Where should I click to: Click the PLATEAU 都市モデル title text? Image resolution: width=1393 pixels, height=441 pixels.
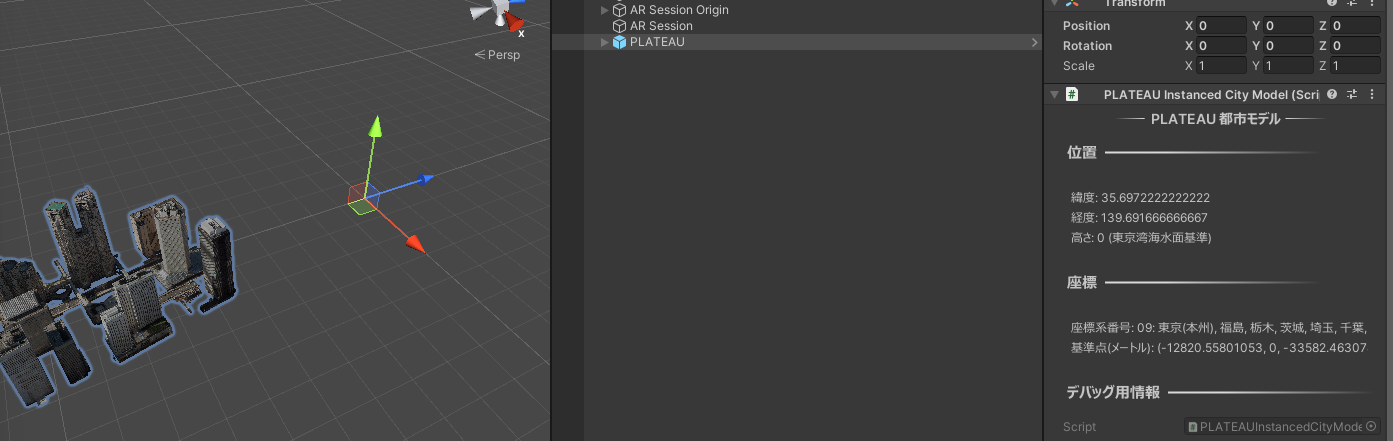tap(1216, 119)
